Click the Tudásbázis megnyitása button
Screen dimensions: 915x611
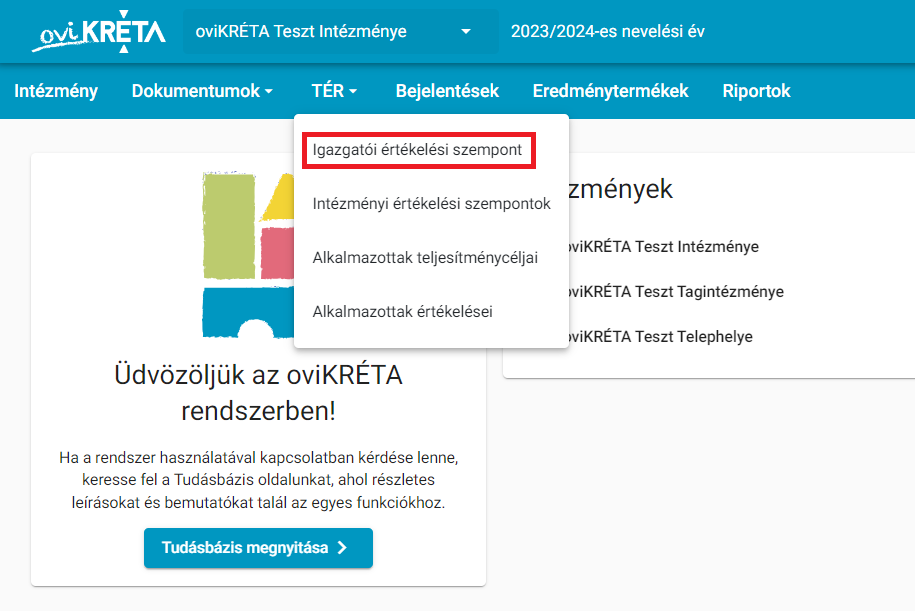click(x=259, y=548)
